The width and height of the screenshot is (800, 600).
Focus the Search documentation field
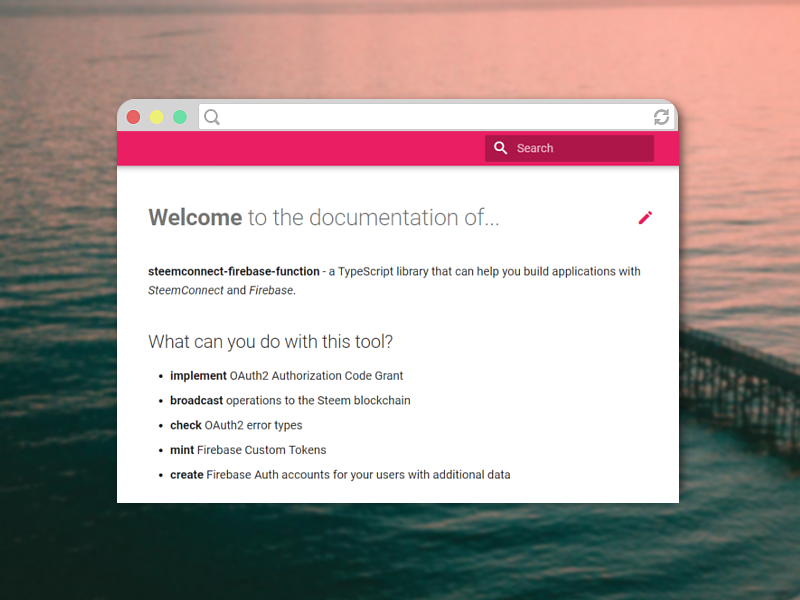pyautogui.click(x=569, y=148)
